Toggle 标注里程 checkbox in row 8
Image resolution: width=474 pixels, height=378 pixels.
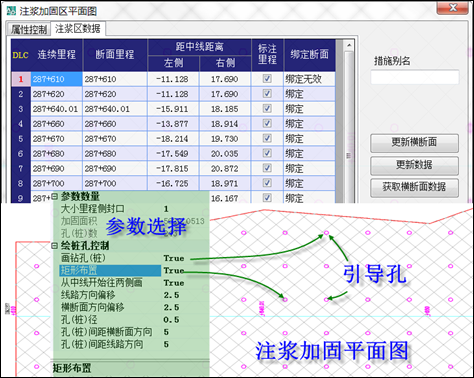267,183
